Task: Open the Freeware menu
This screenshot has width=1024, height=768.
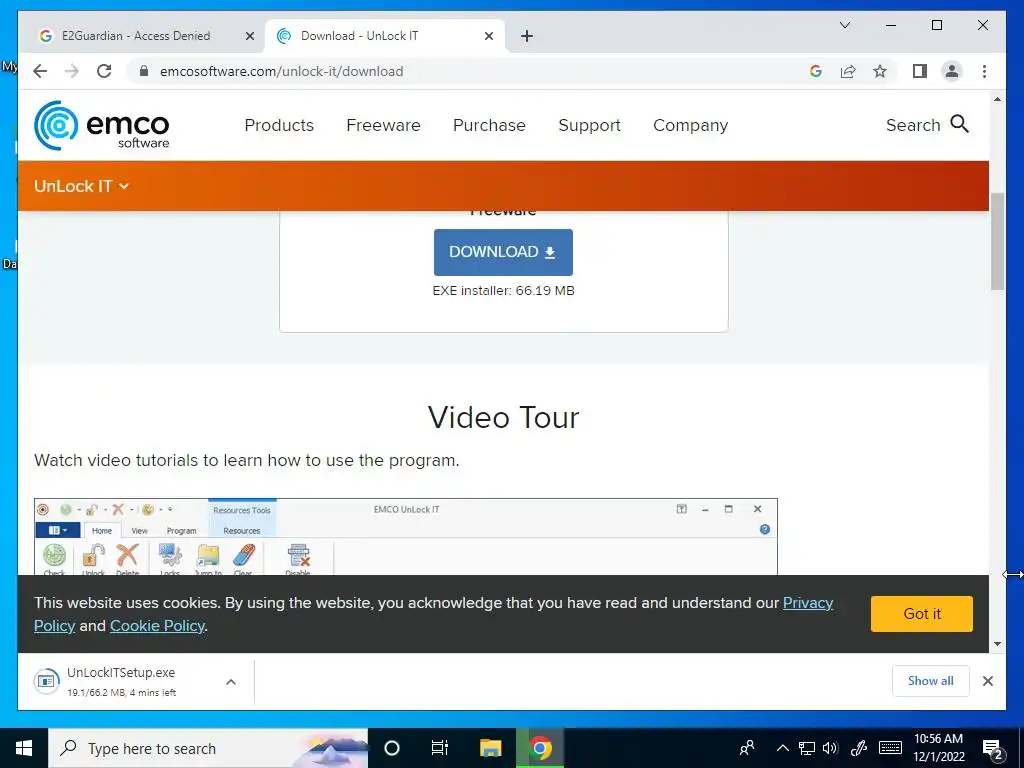Action: click(383, 125)
